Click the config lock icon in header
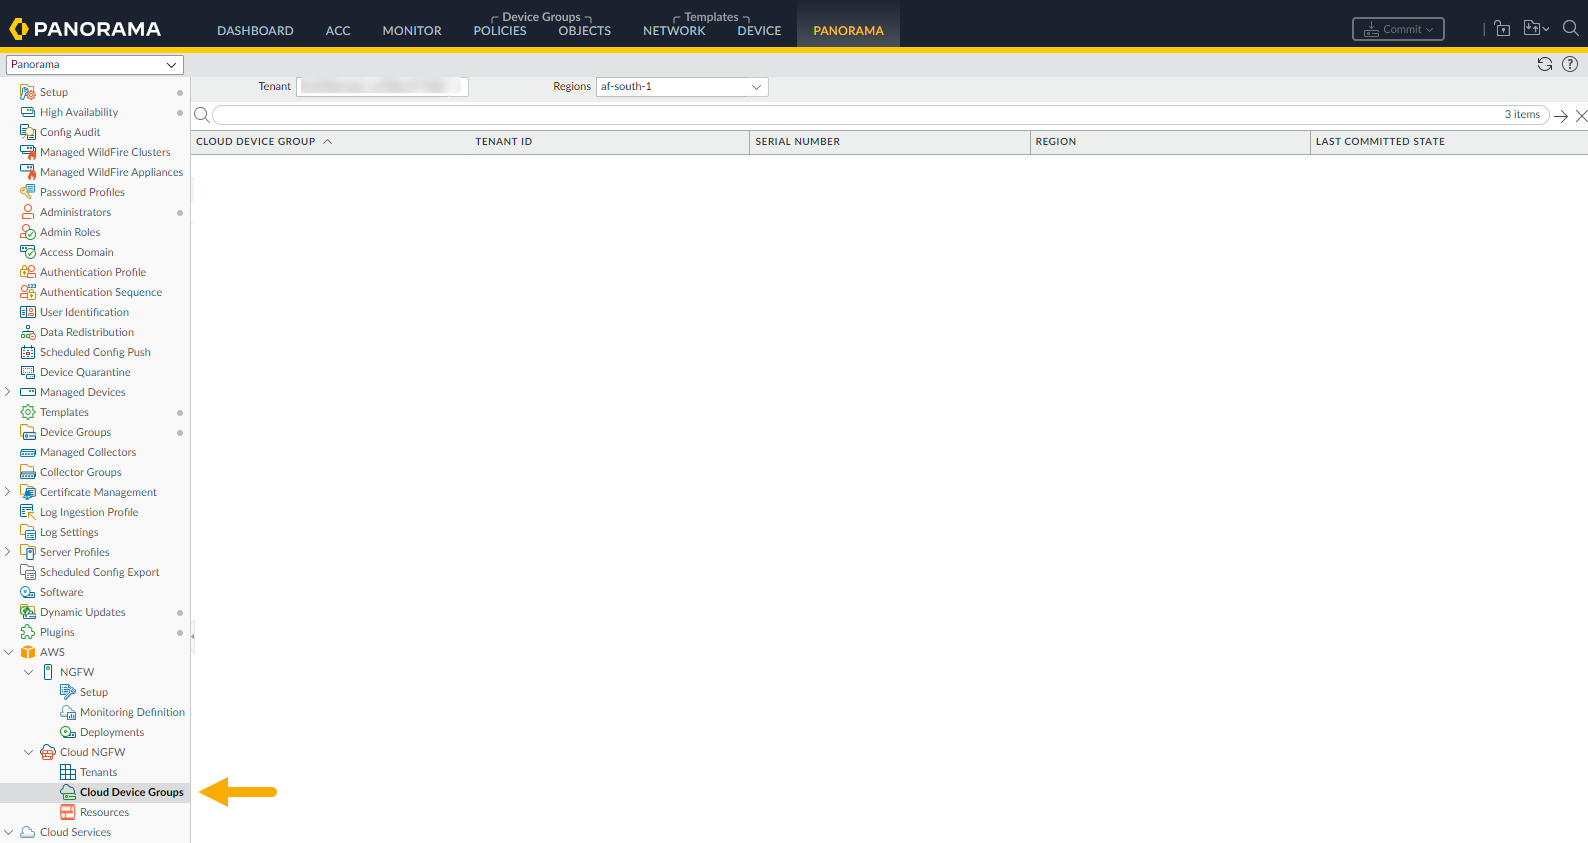 [x=1502, y=28]
